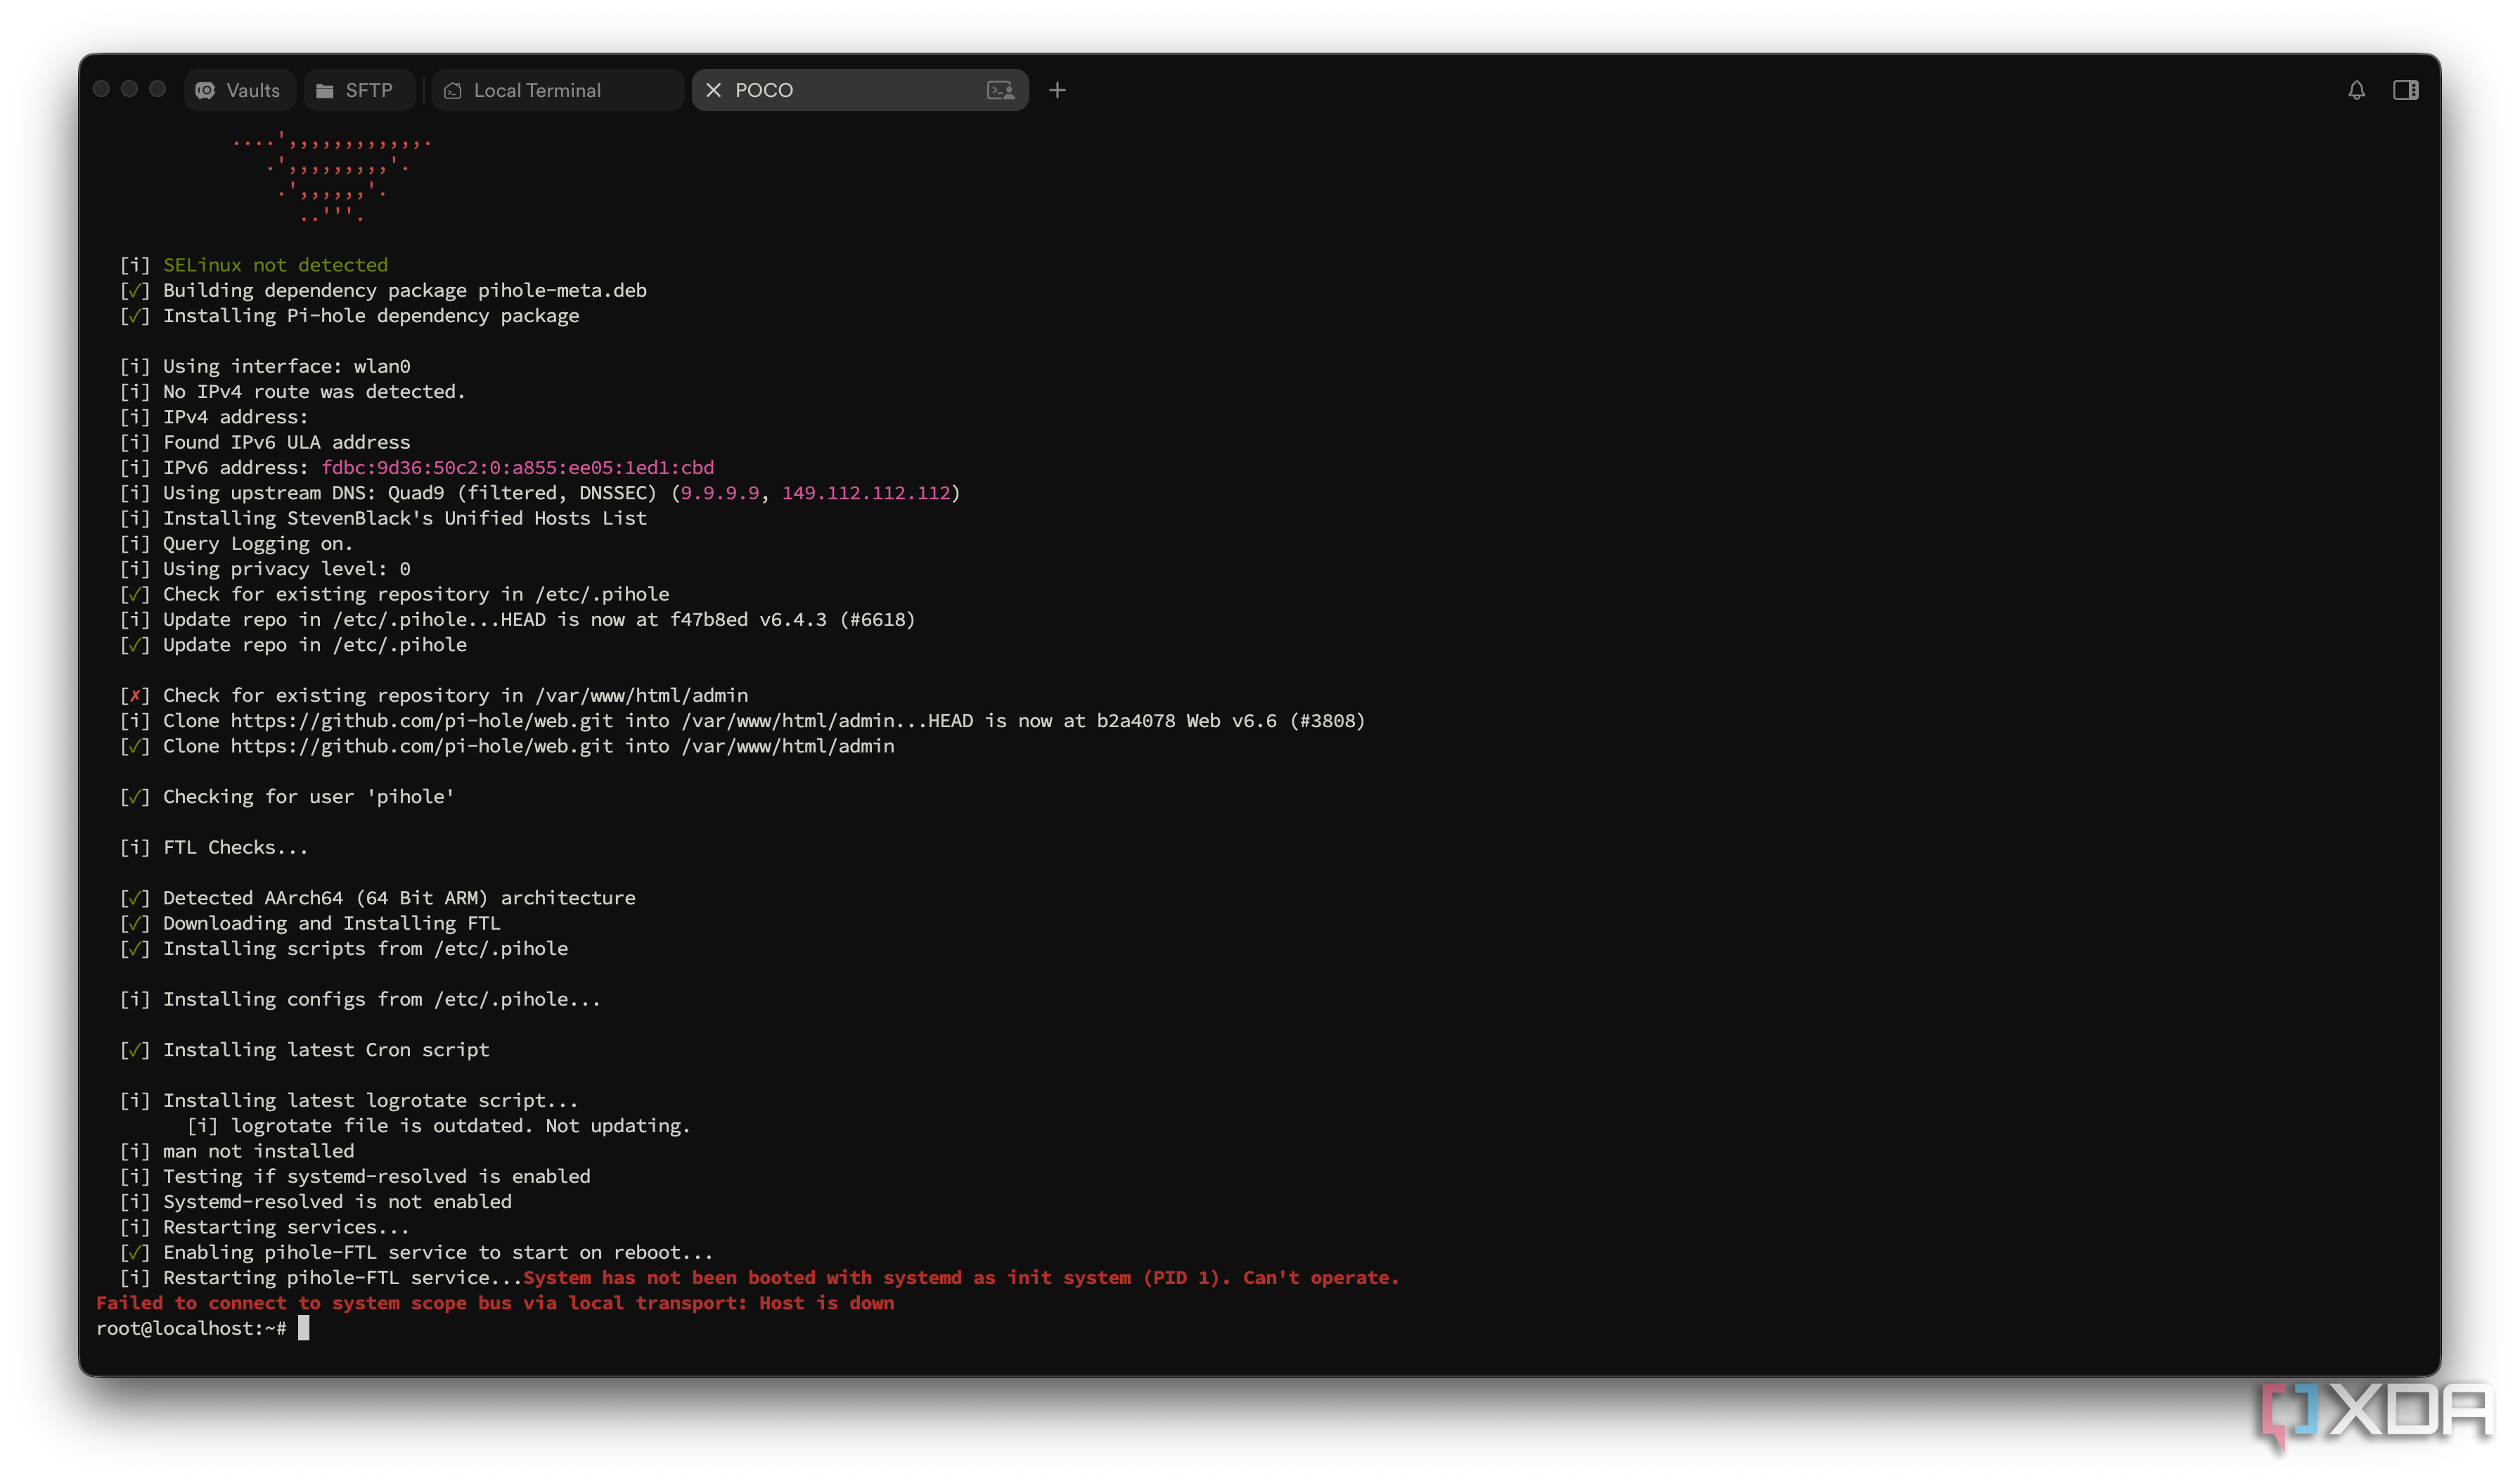Click the IPv6 address fdbc:9d36:50c2:0:a855:ee05:1ed1:cbd
The width and height of the screenshot is (2520, 1481).
[x=517, y=467]
